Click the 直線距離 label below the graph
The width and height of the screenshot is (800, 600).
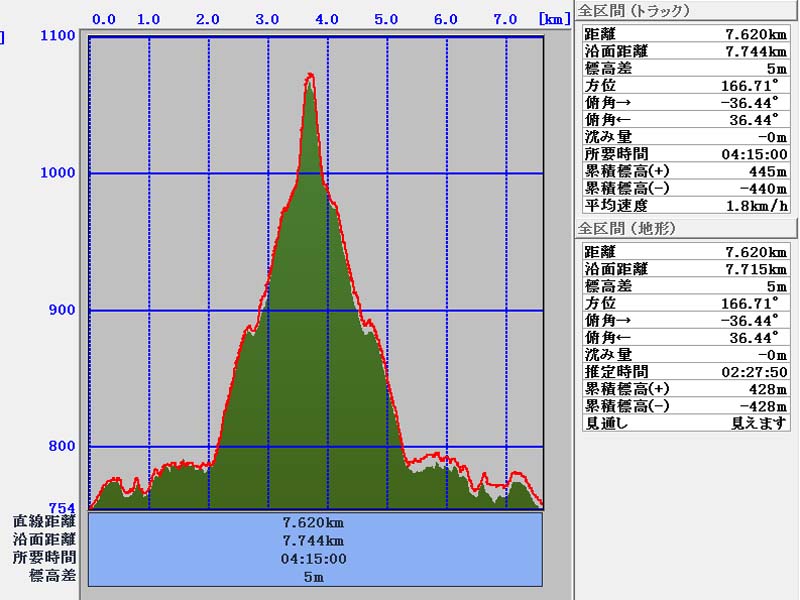[x=44, y=522]
